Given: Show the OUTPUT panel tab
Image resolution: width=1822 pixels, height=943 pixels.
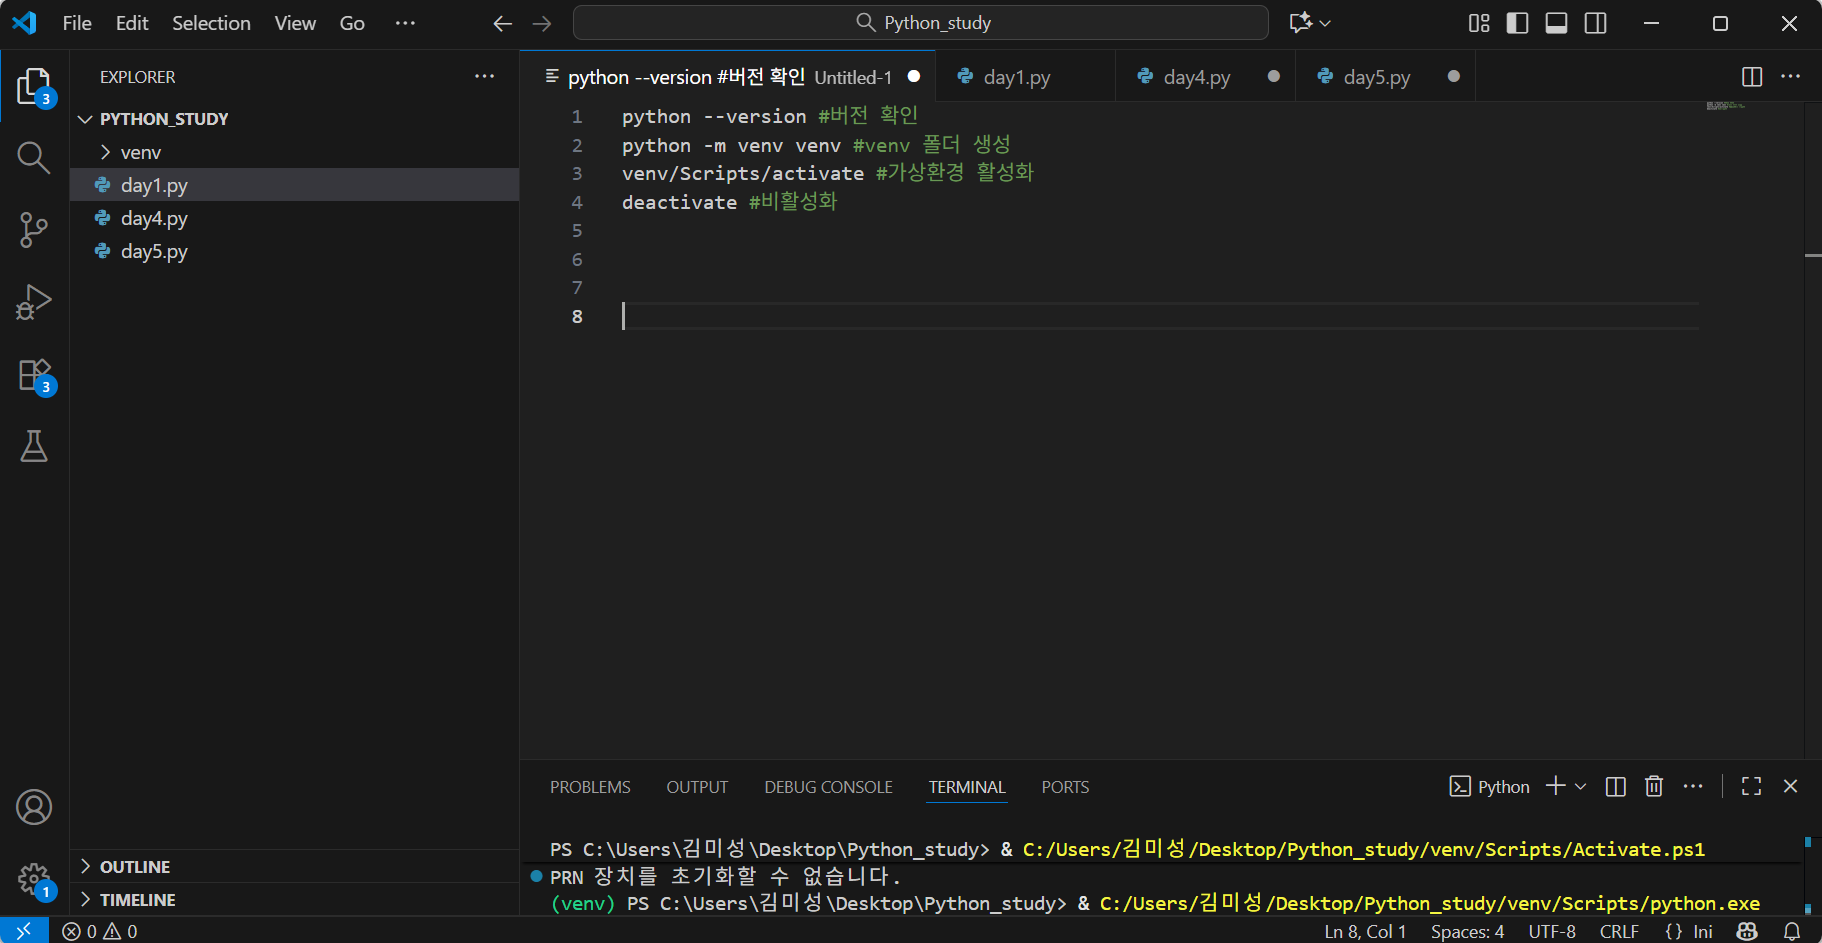Looking at the screenshot, I should pos(697,787).
